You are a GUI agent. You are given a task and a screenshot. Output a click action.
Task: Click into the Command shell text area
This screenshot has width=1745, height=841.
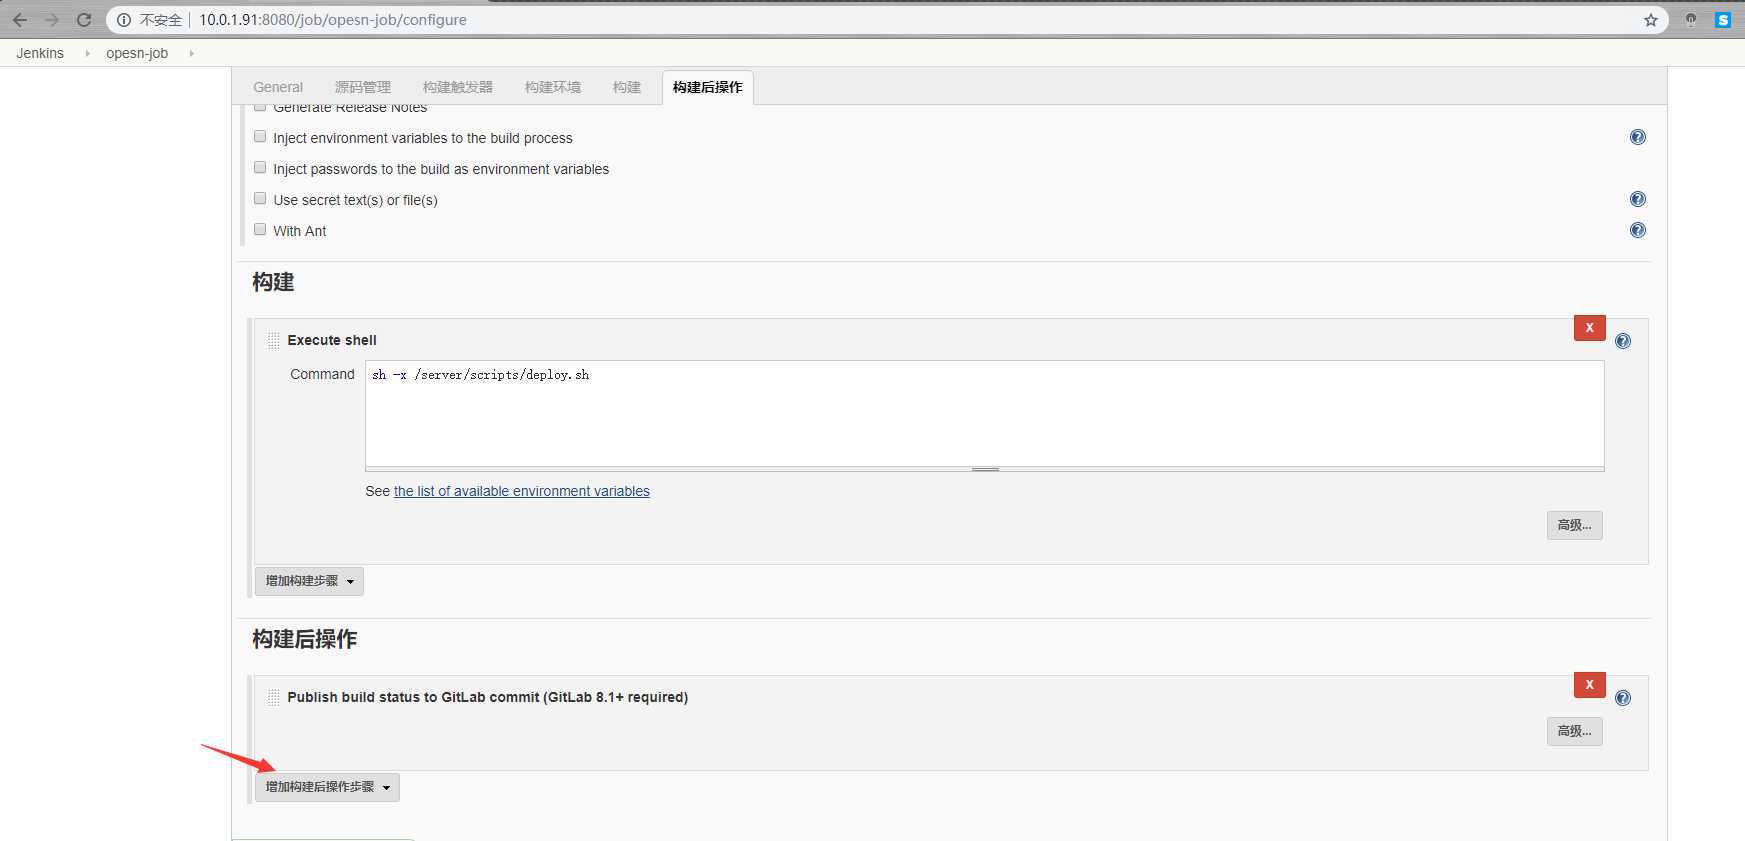(x=985, y=413)
